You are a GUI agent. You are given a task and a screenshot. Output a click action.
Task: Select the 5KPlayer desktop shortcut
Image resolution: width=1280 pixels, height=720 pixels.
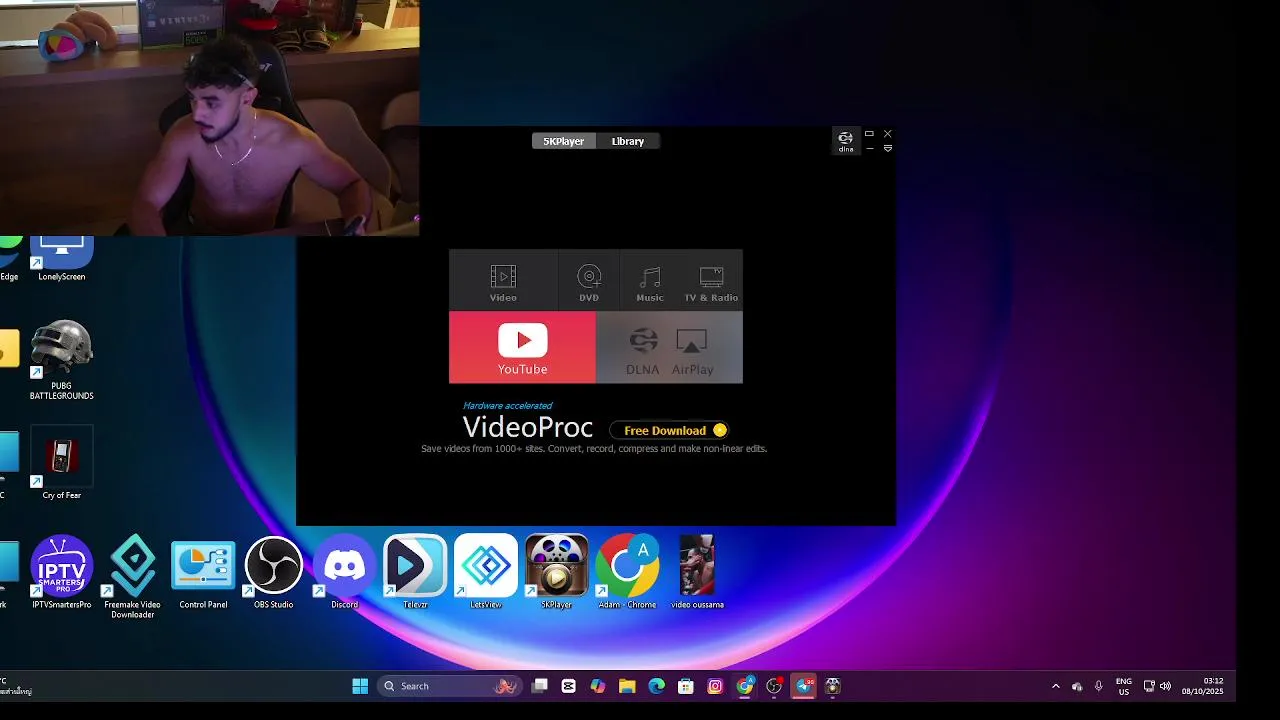tap(556, 572)
